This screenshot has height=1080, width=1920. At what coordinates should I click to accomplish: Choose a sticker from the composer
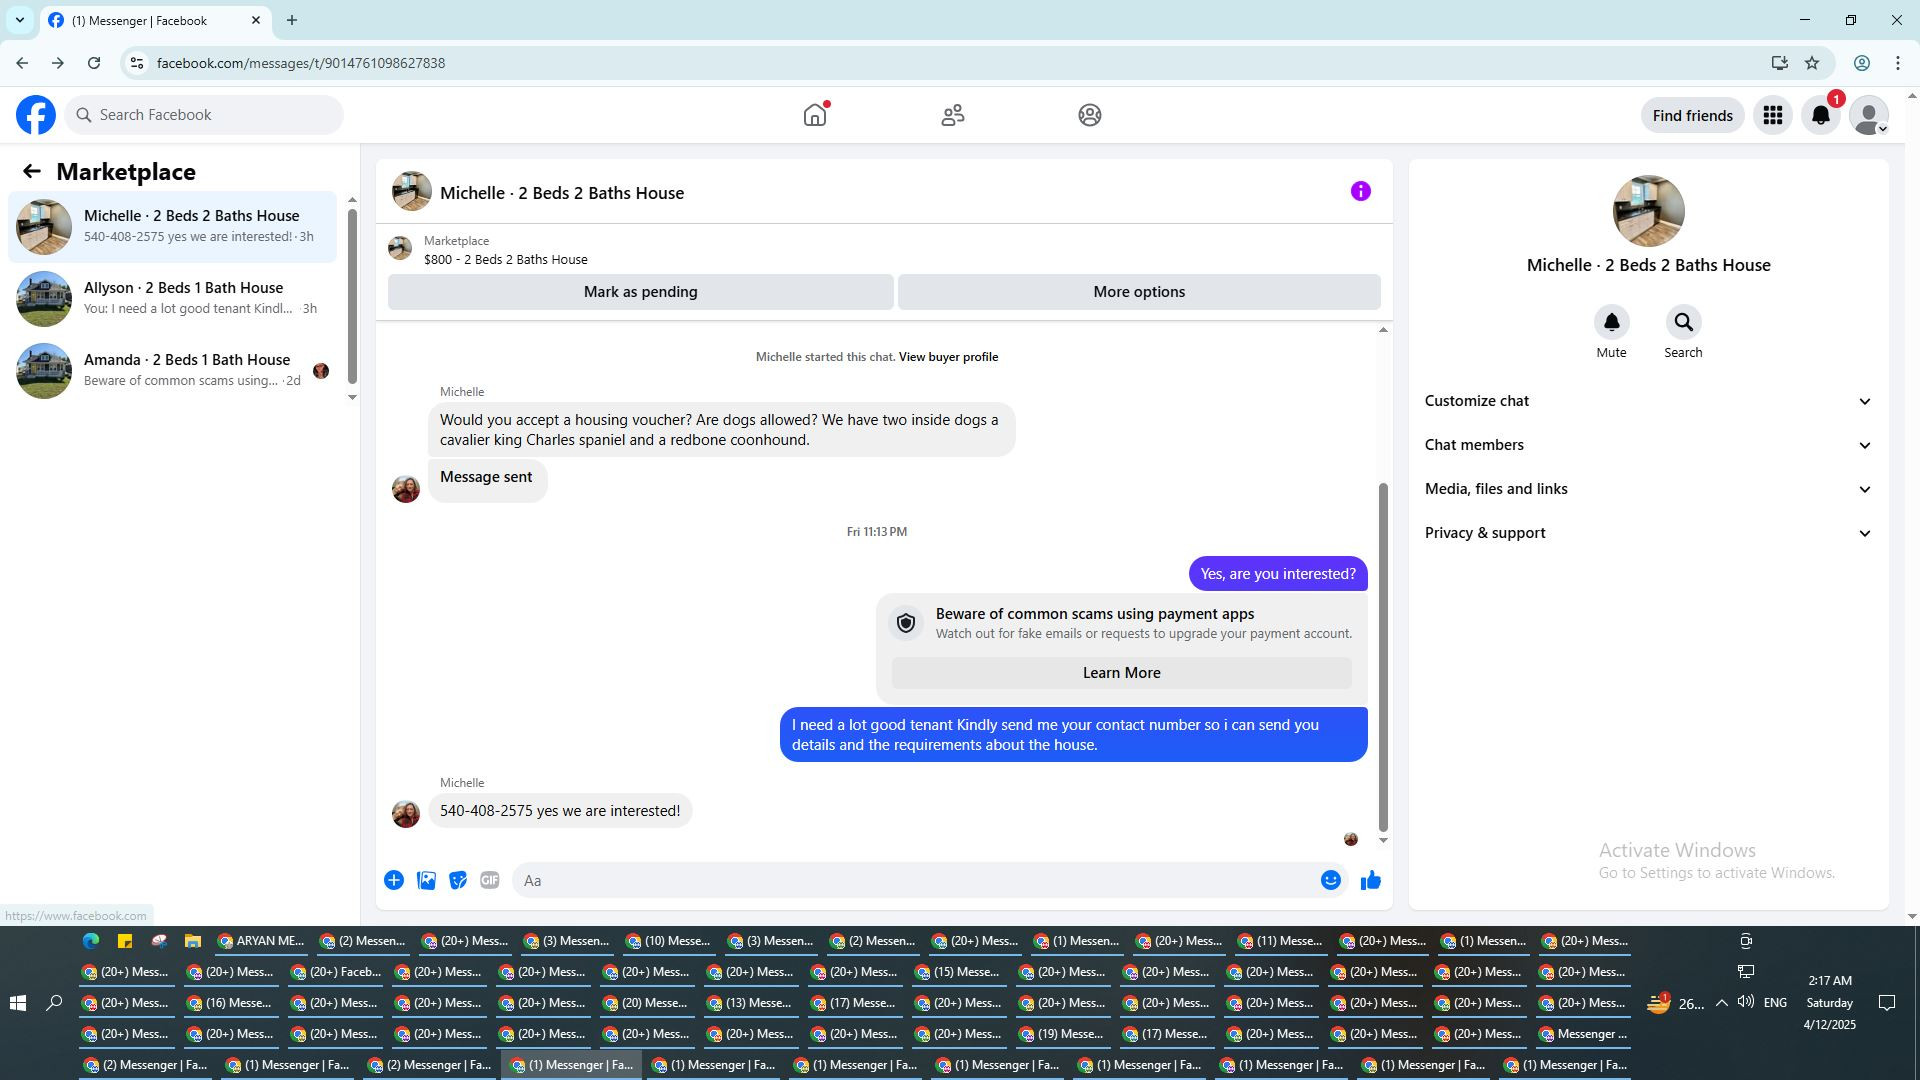click(x=458, y=880)
